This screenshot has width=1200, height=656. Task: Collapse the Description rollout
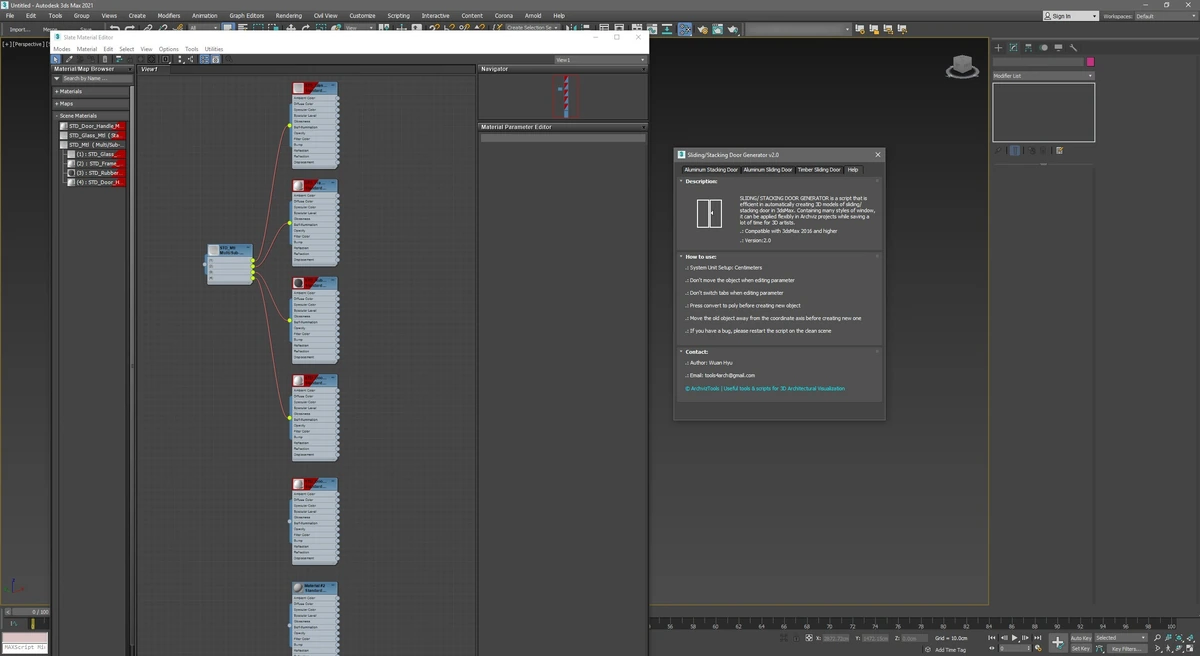pos(701,181)
